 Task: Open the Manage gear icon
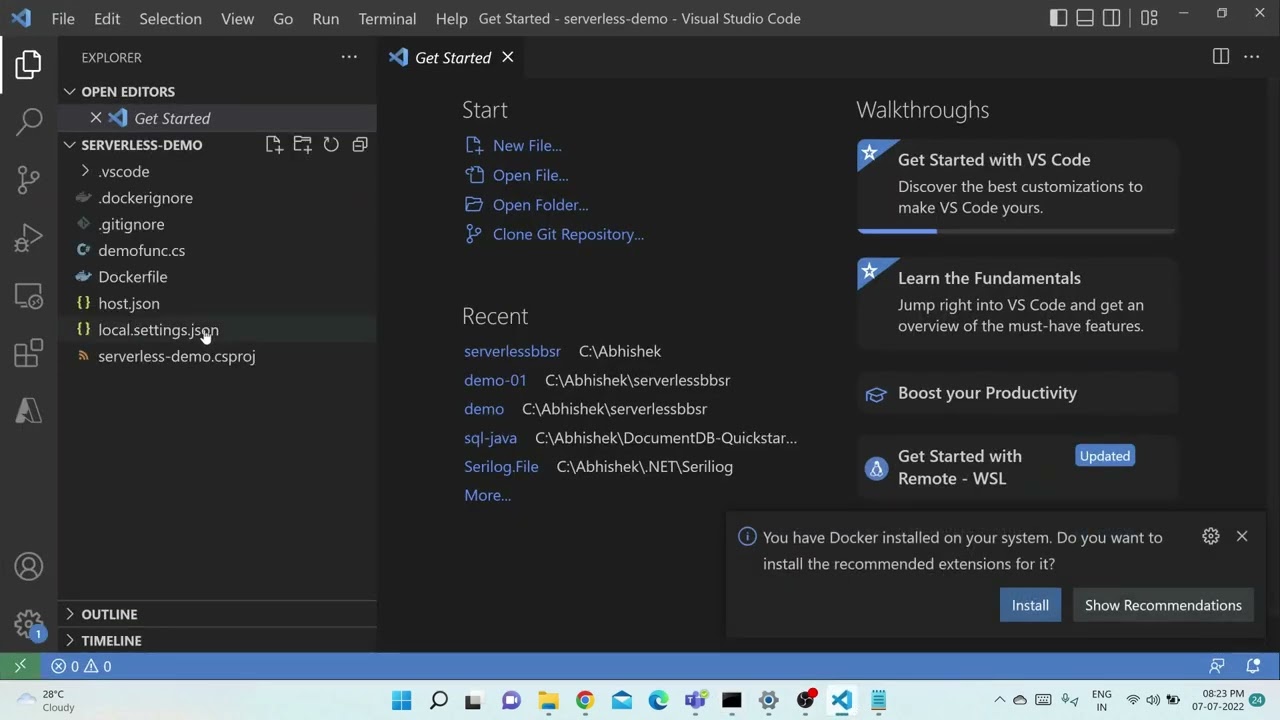click(29, 625)
